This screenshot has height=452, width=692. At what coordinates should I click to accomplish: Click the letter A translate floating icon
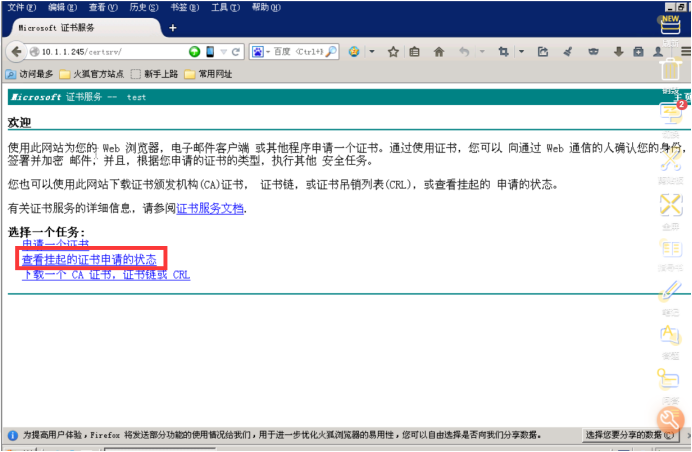pos(670,335)
